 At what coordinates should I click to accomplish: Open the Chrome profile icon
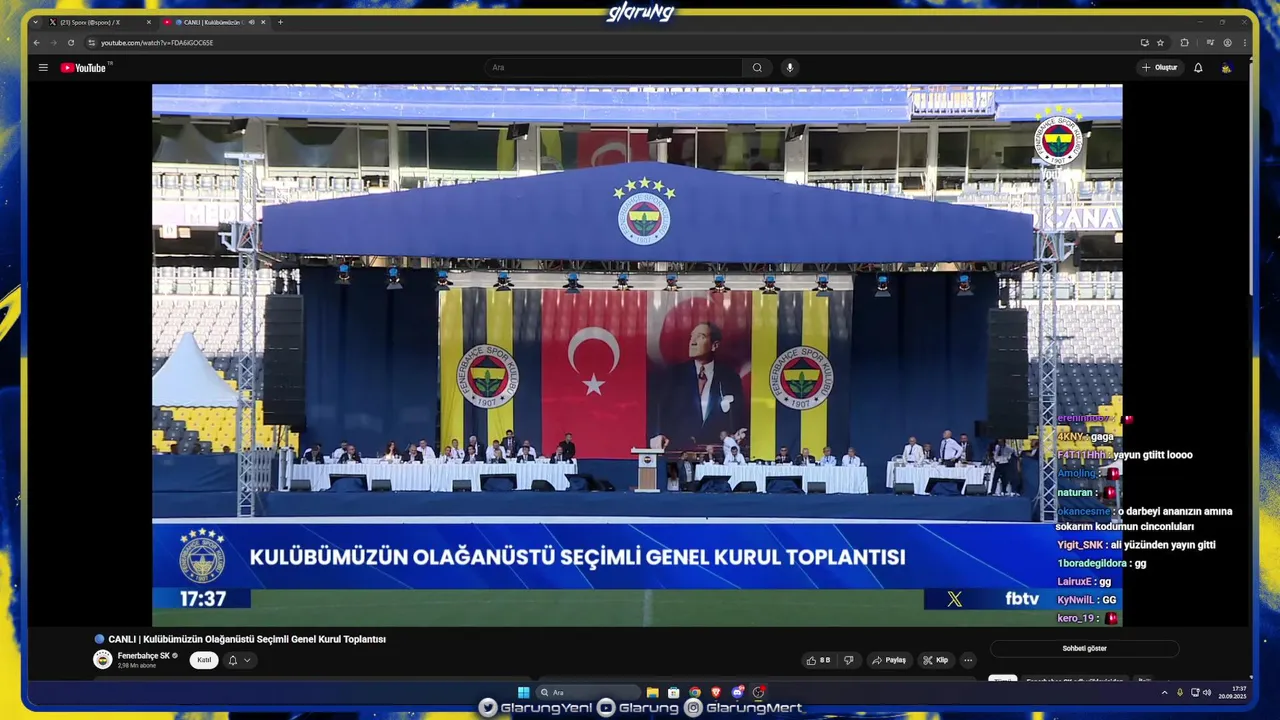click(1227, 43)
